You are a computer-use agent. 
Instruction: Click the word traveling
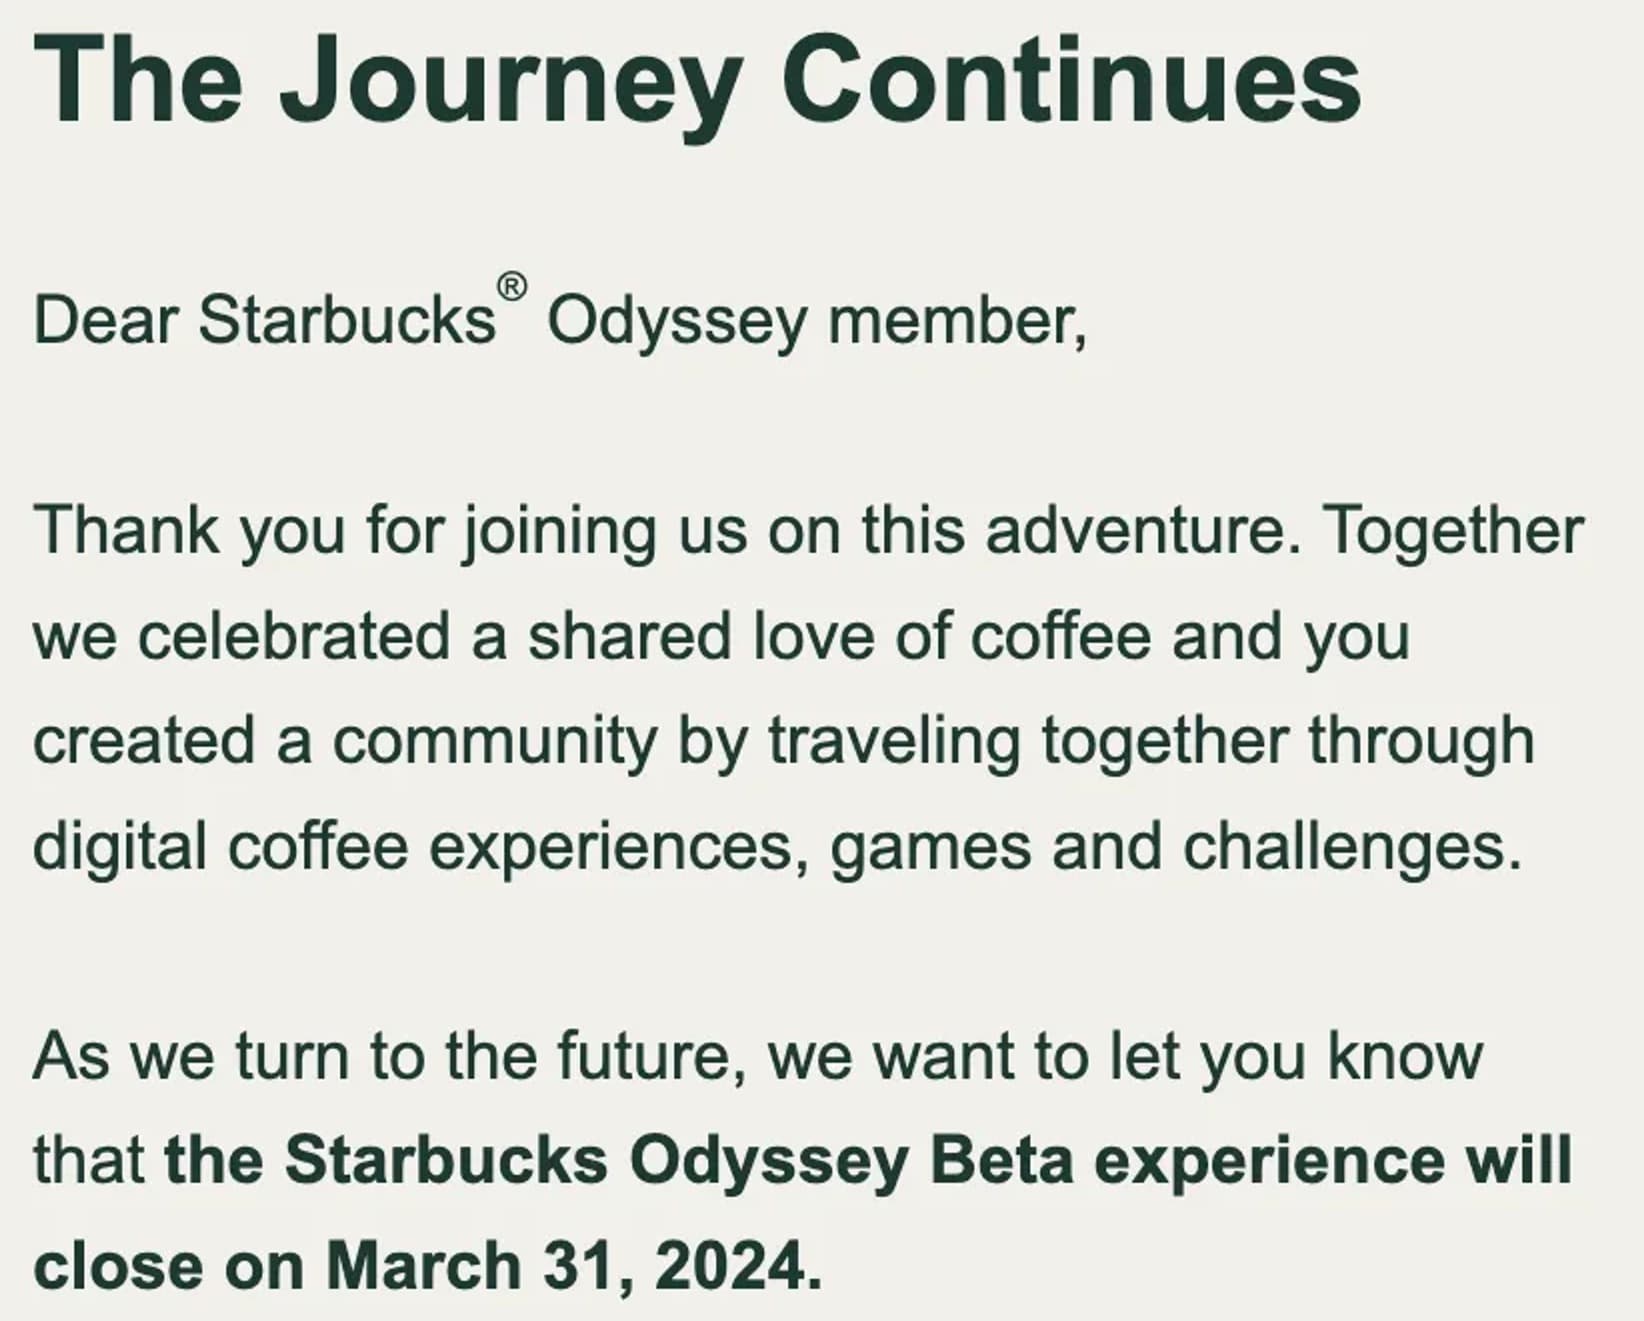pyautogui.click(x=894, y=743)
